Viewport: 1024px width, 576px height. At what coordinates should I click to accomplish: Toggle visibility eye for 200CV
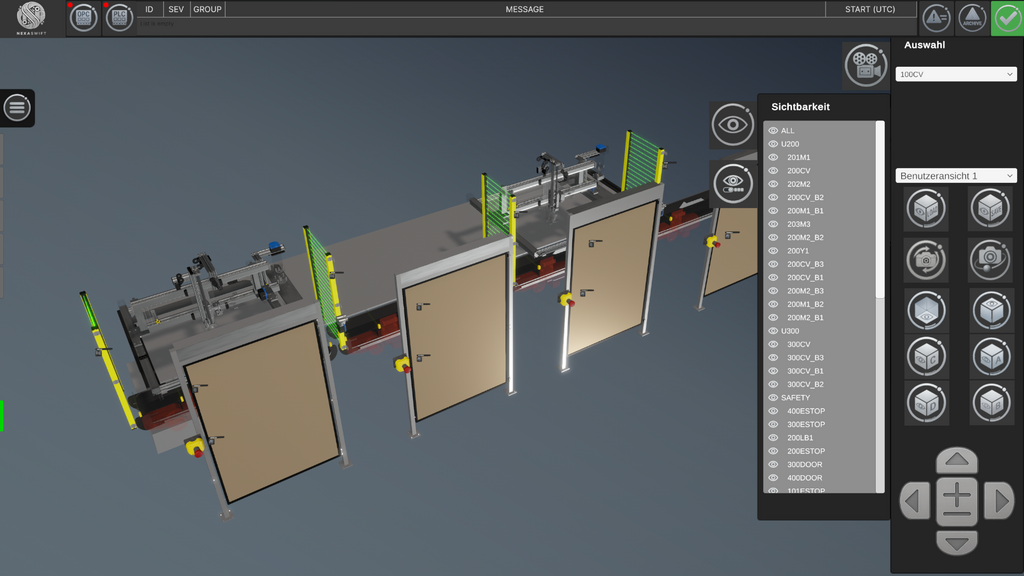tap(773, 170)
